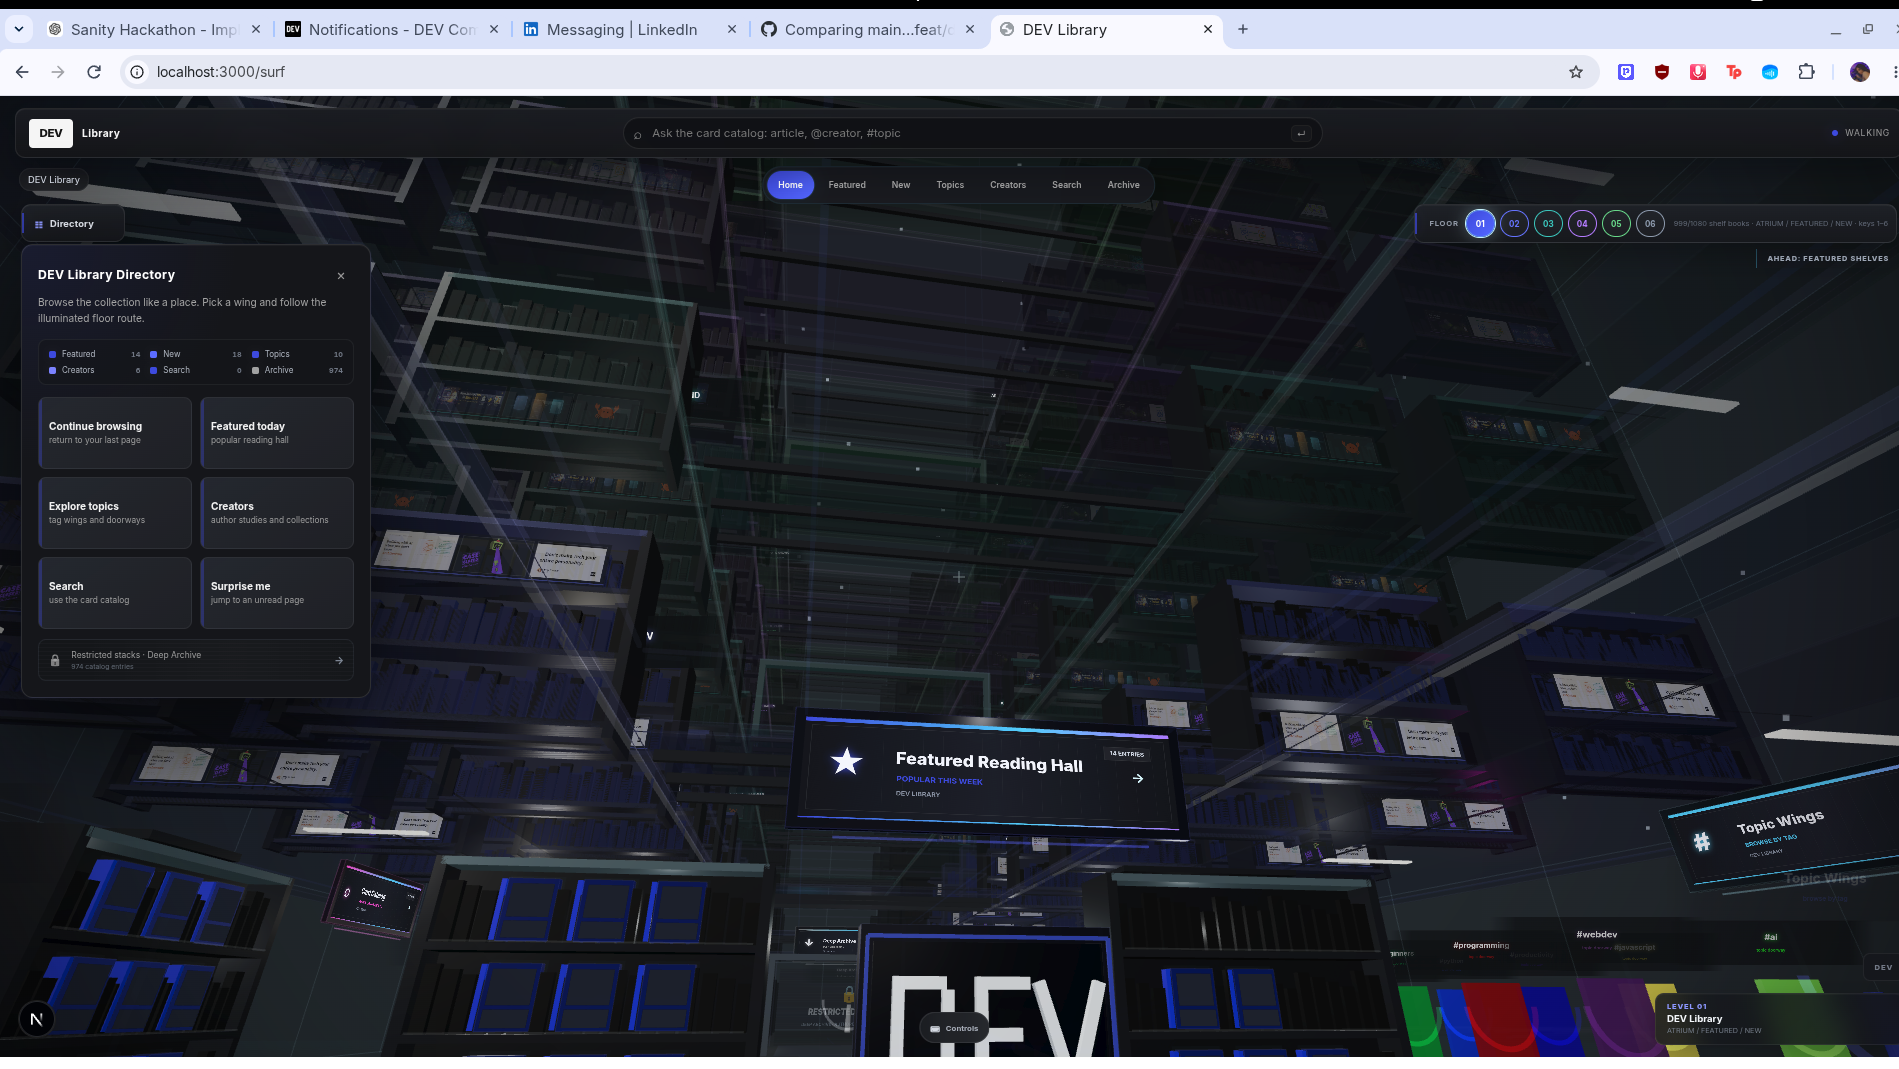Image resolution: width=1899 pixels, height=1069 pixels.
Task: Select floor 04
Action: point(1582,224)
